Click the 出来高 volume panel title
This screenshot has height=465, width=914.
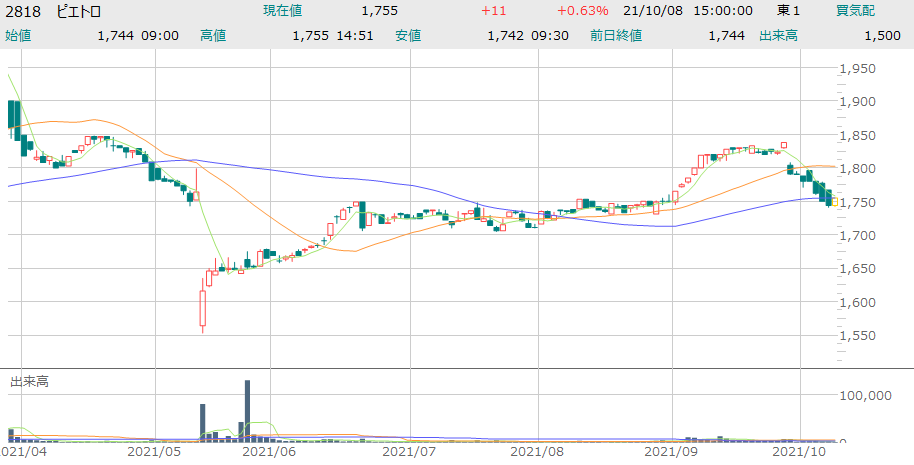pos(30,382)
